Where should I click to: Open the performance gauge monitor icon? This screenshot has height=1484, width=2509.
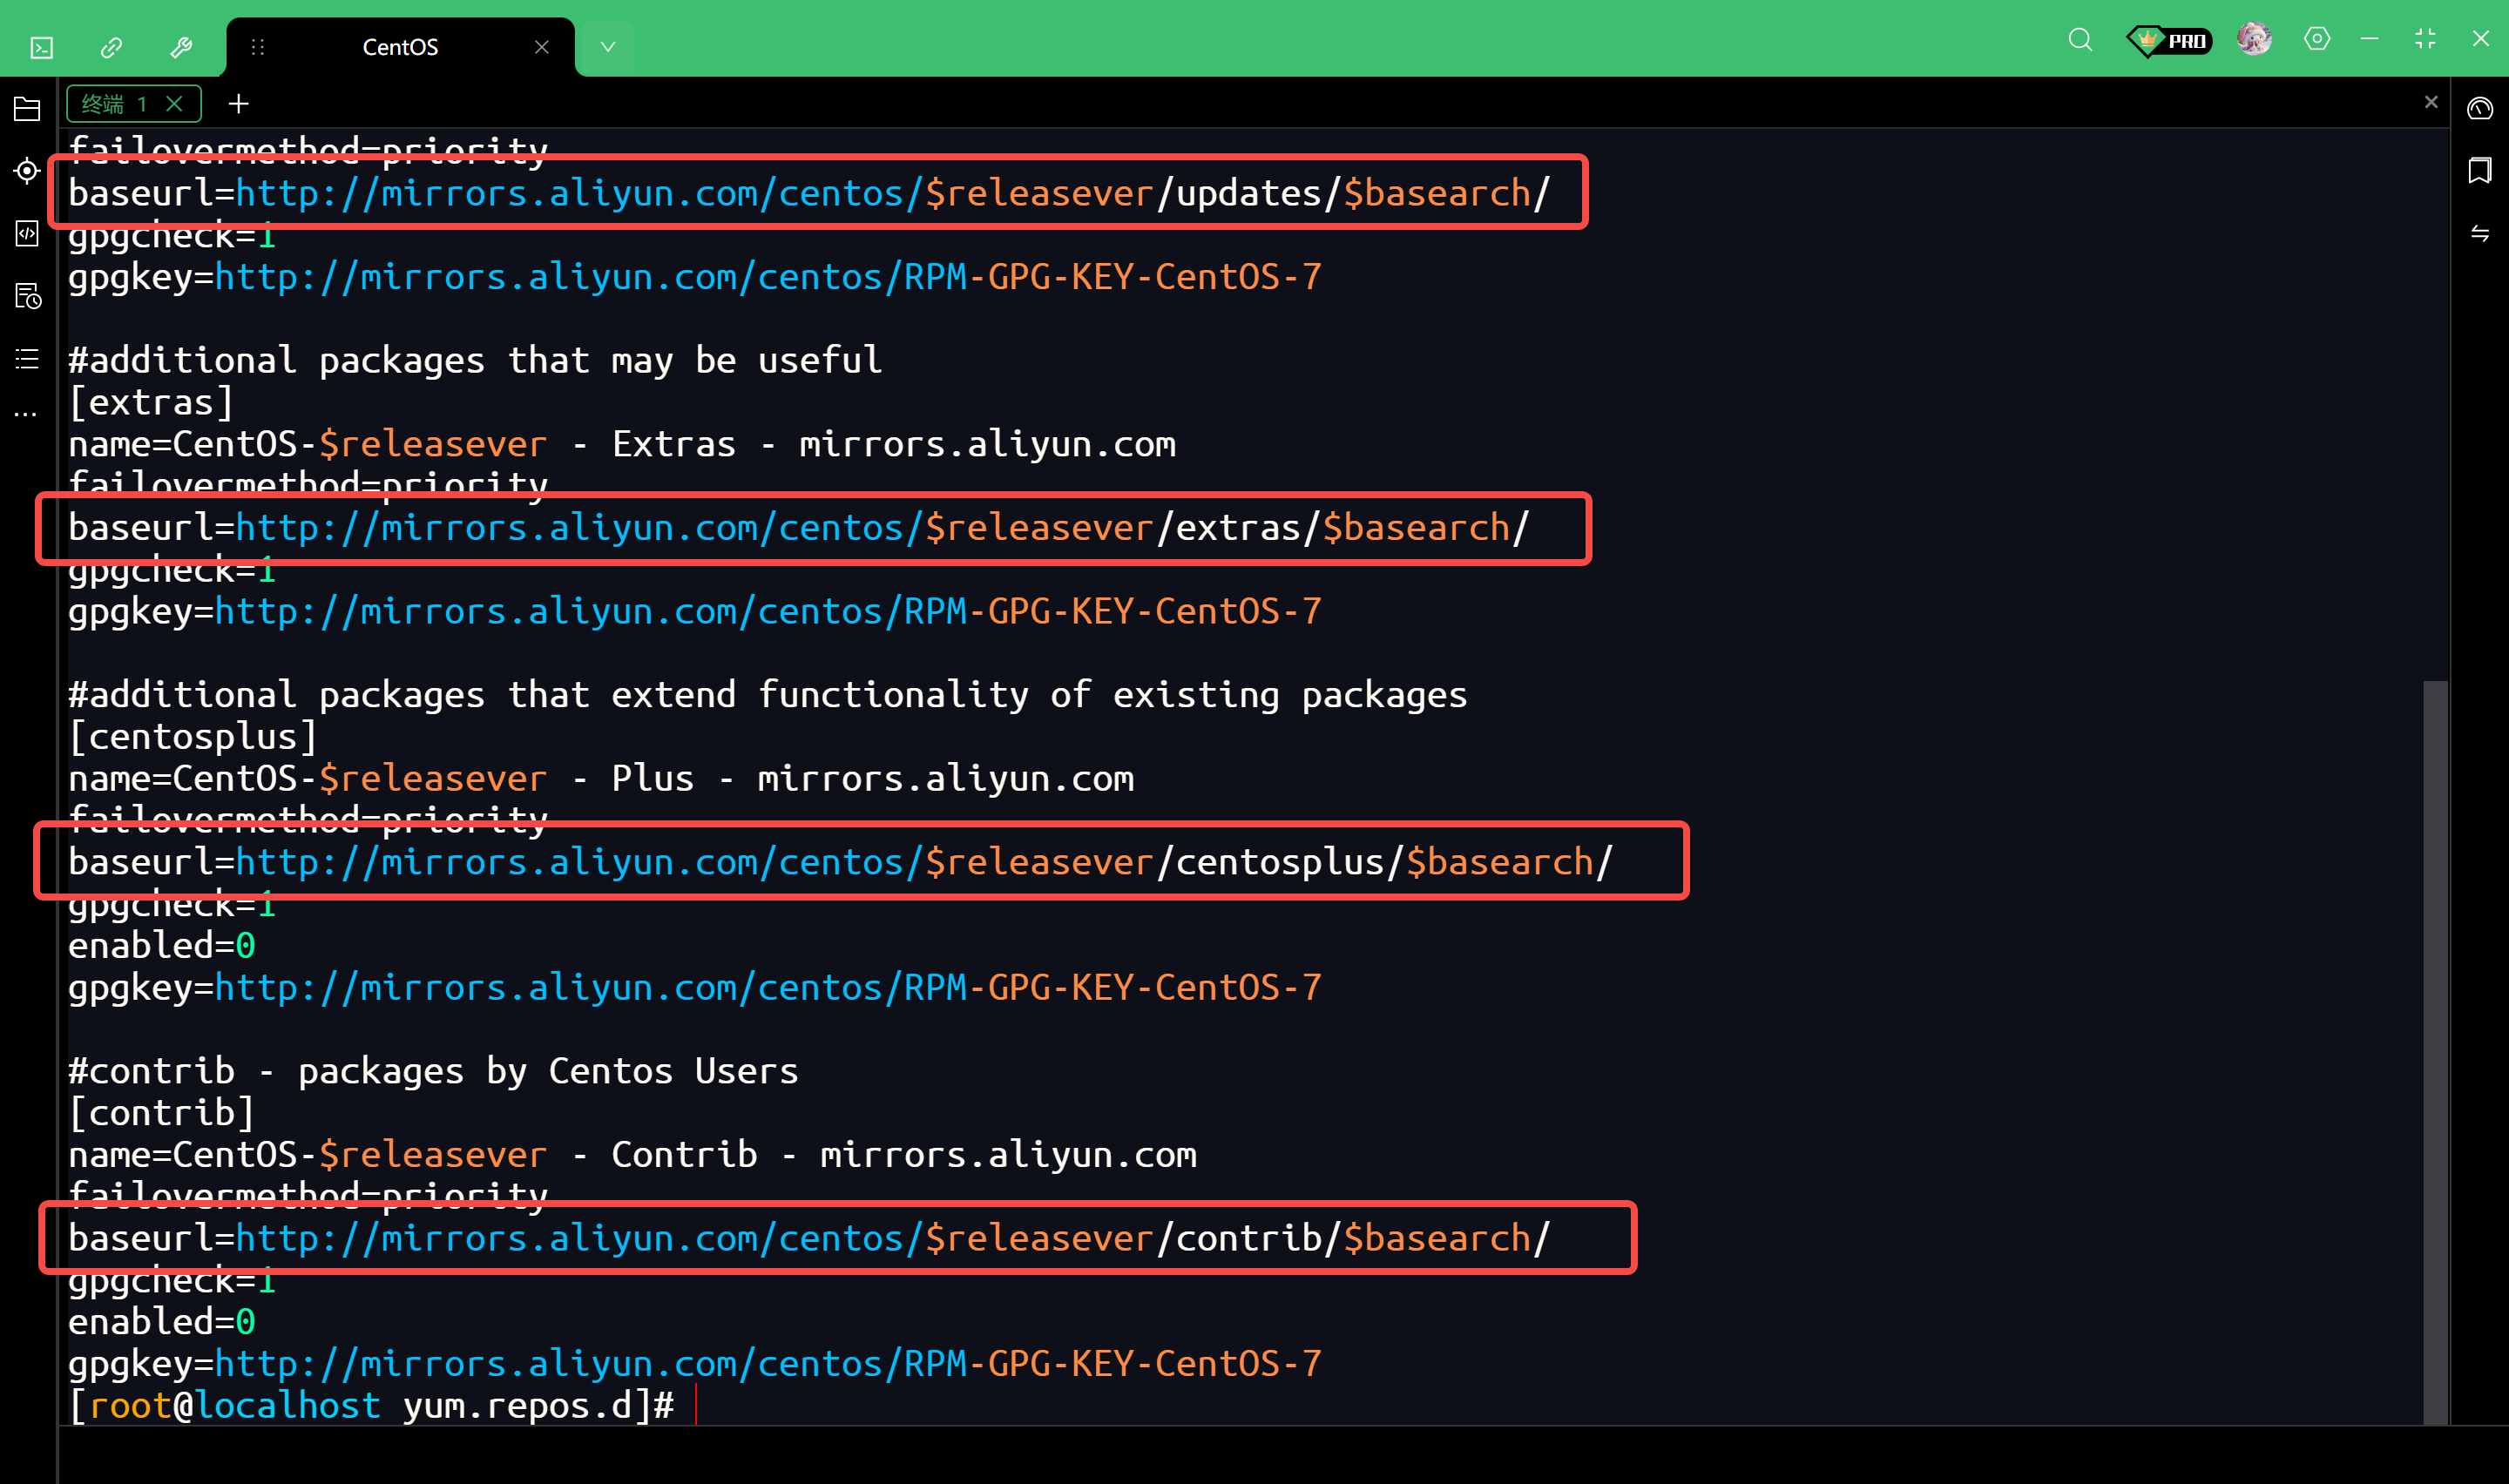click(2479, 108)
